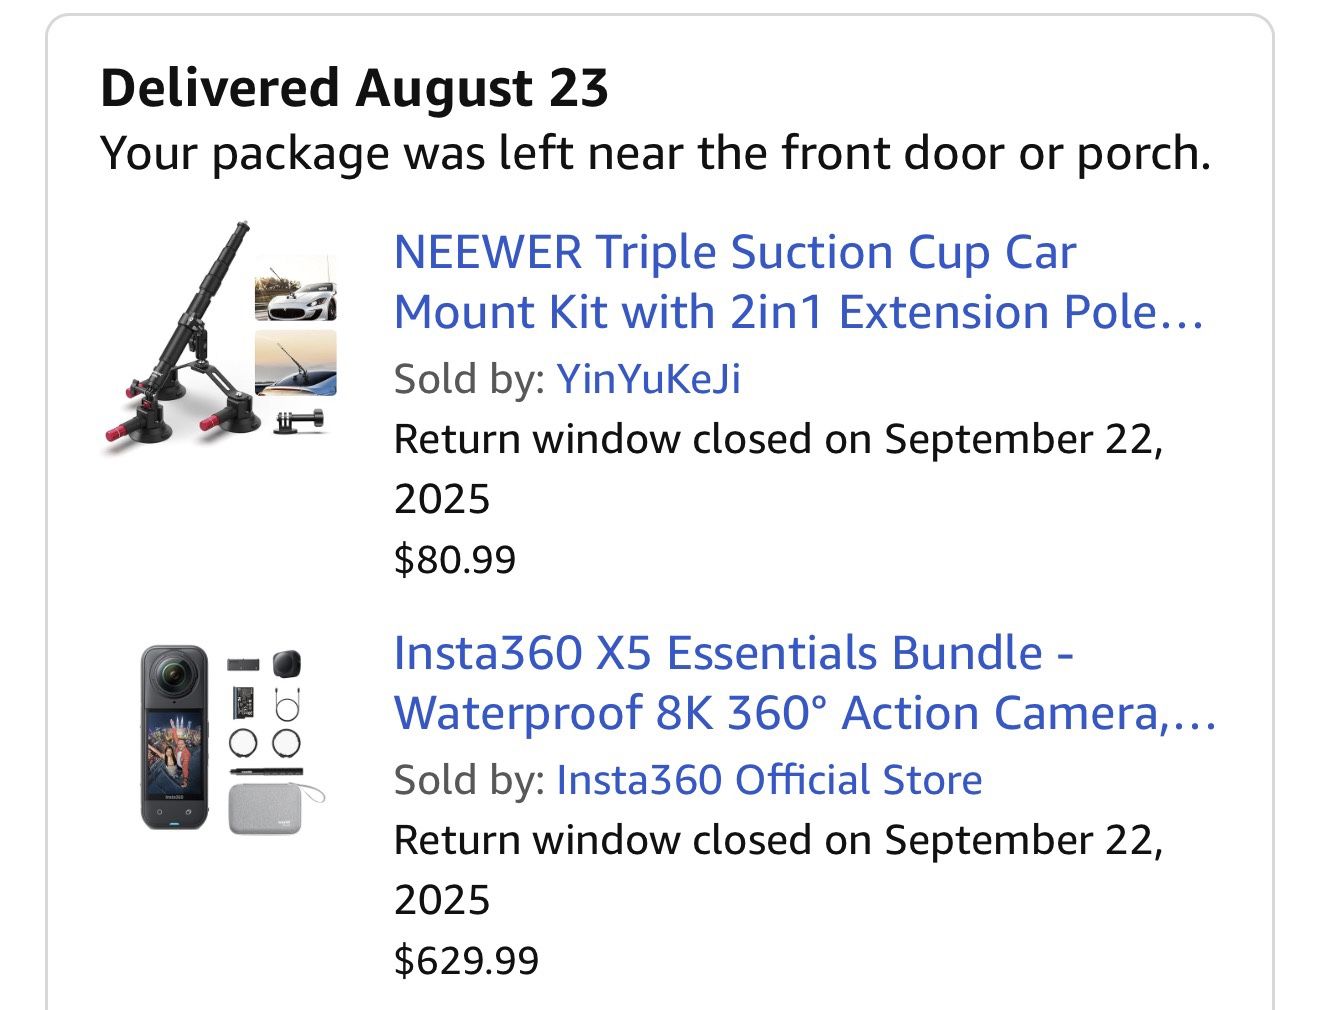The width and height of the screenshot is (1320, 1010).
Task: Visit the Insta360 Official Store seller link
Action: tap(769, 780)
